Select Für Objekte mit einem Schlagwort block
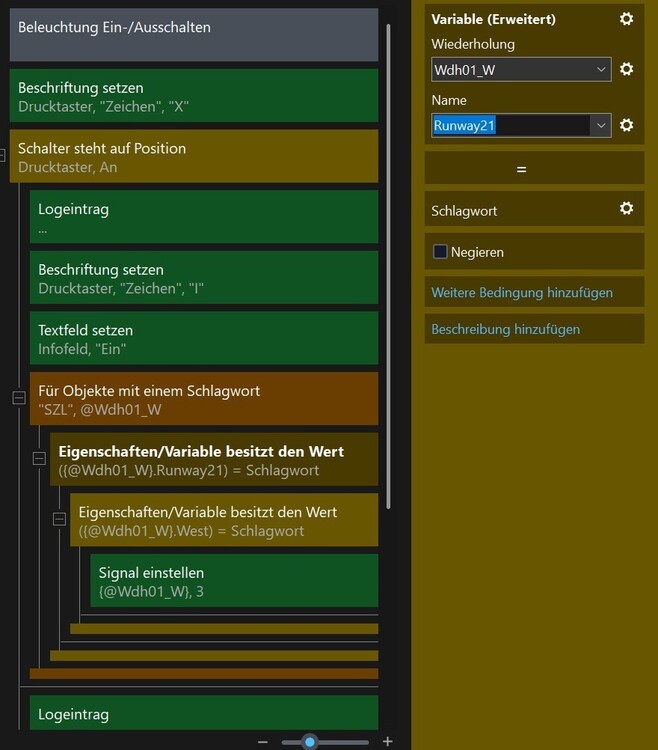 click(204, 399)
